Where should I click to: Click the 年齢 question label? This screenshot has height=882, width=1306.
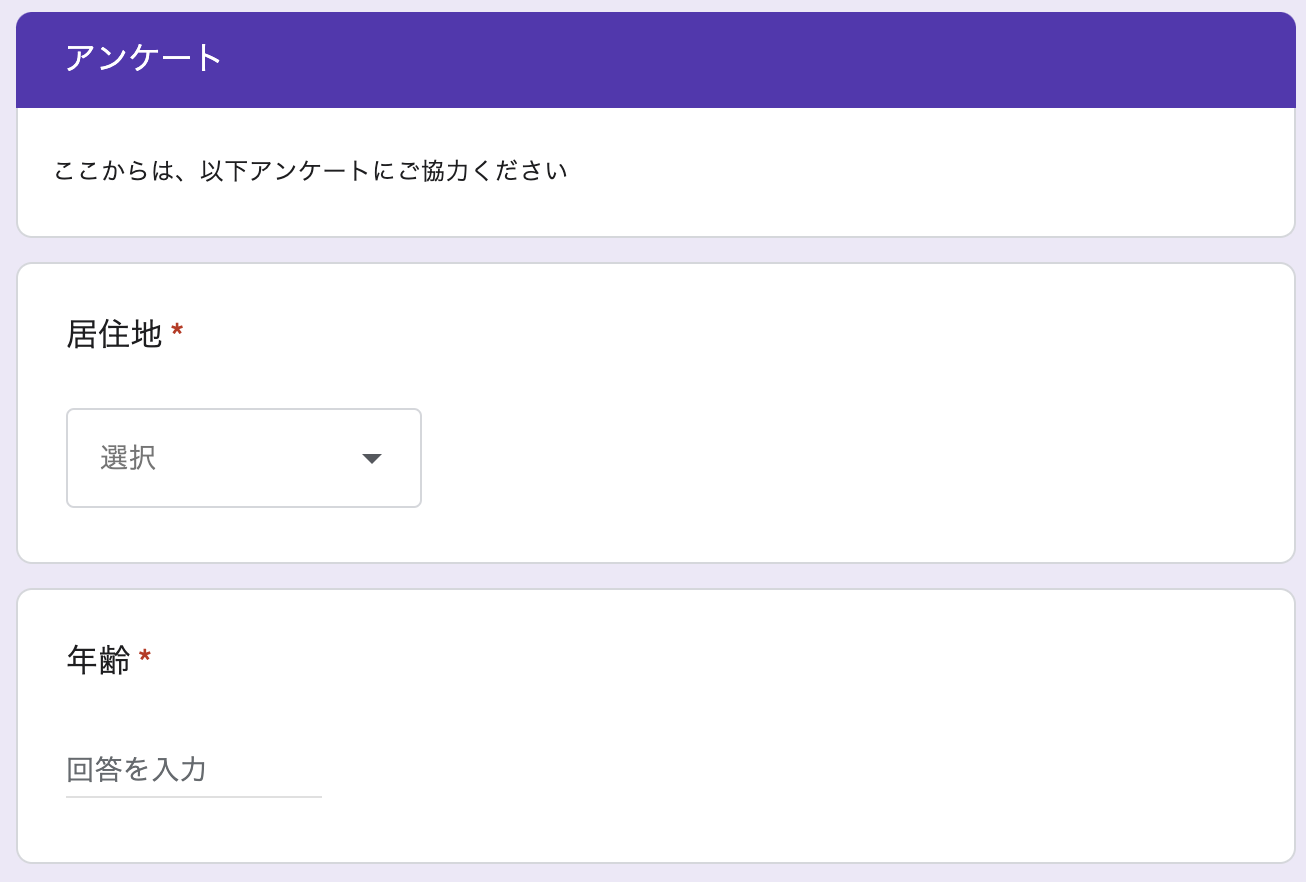point(98,660)
